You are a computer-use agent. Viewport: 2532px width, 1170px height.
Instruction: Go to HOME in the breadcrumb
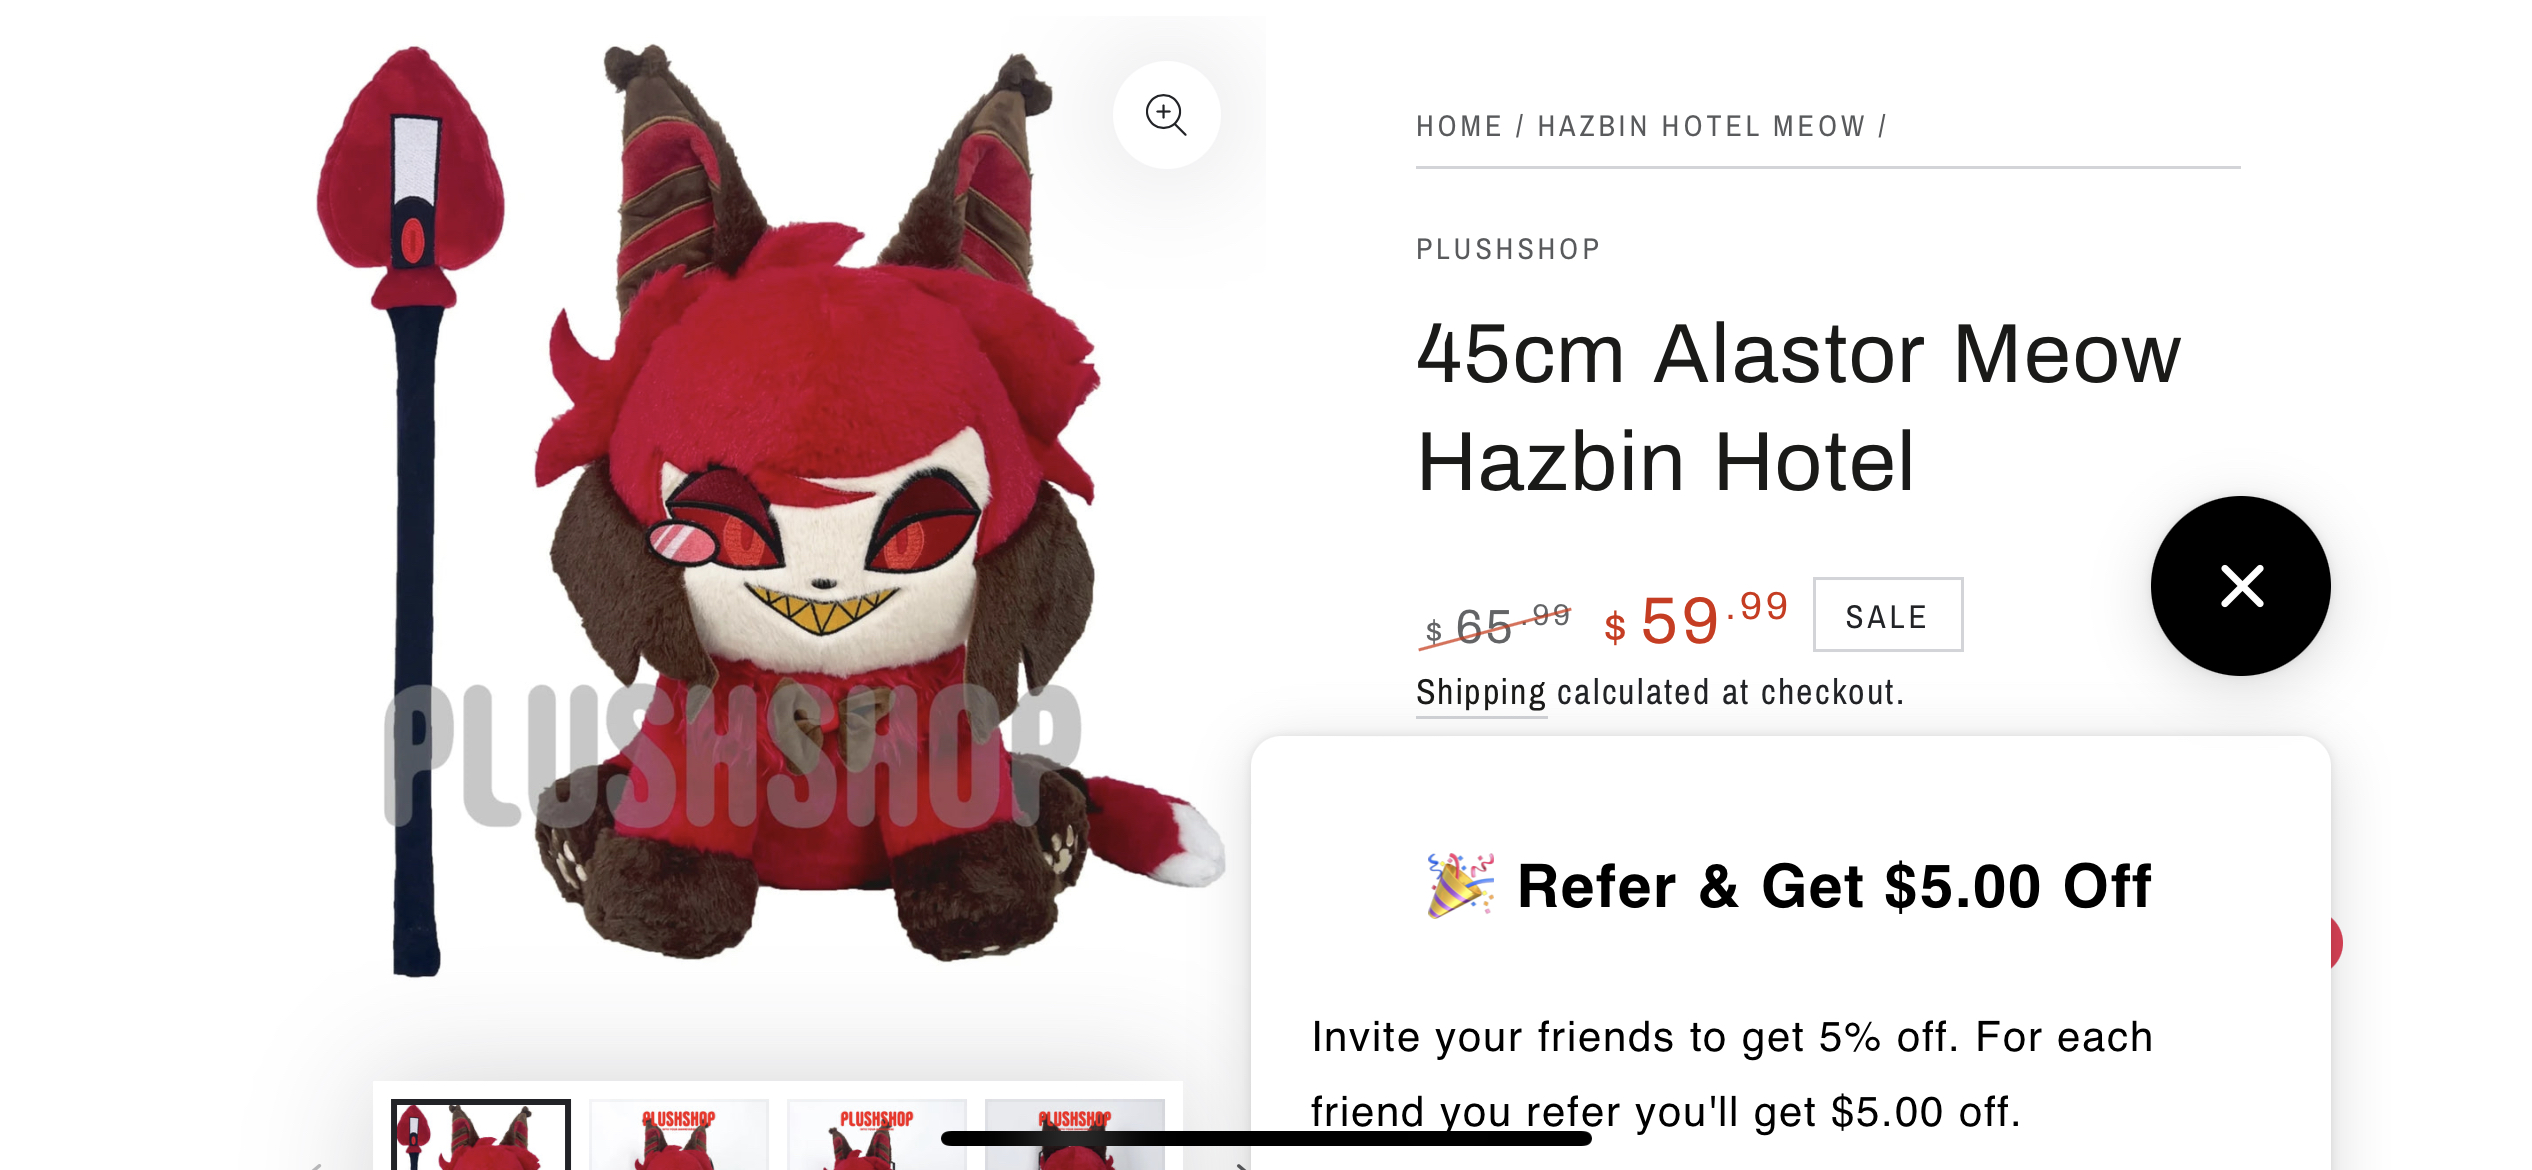pyautogui.click(x=1459, y=126)
